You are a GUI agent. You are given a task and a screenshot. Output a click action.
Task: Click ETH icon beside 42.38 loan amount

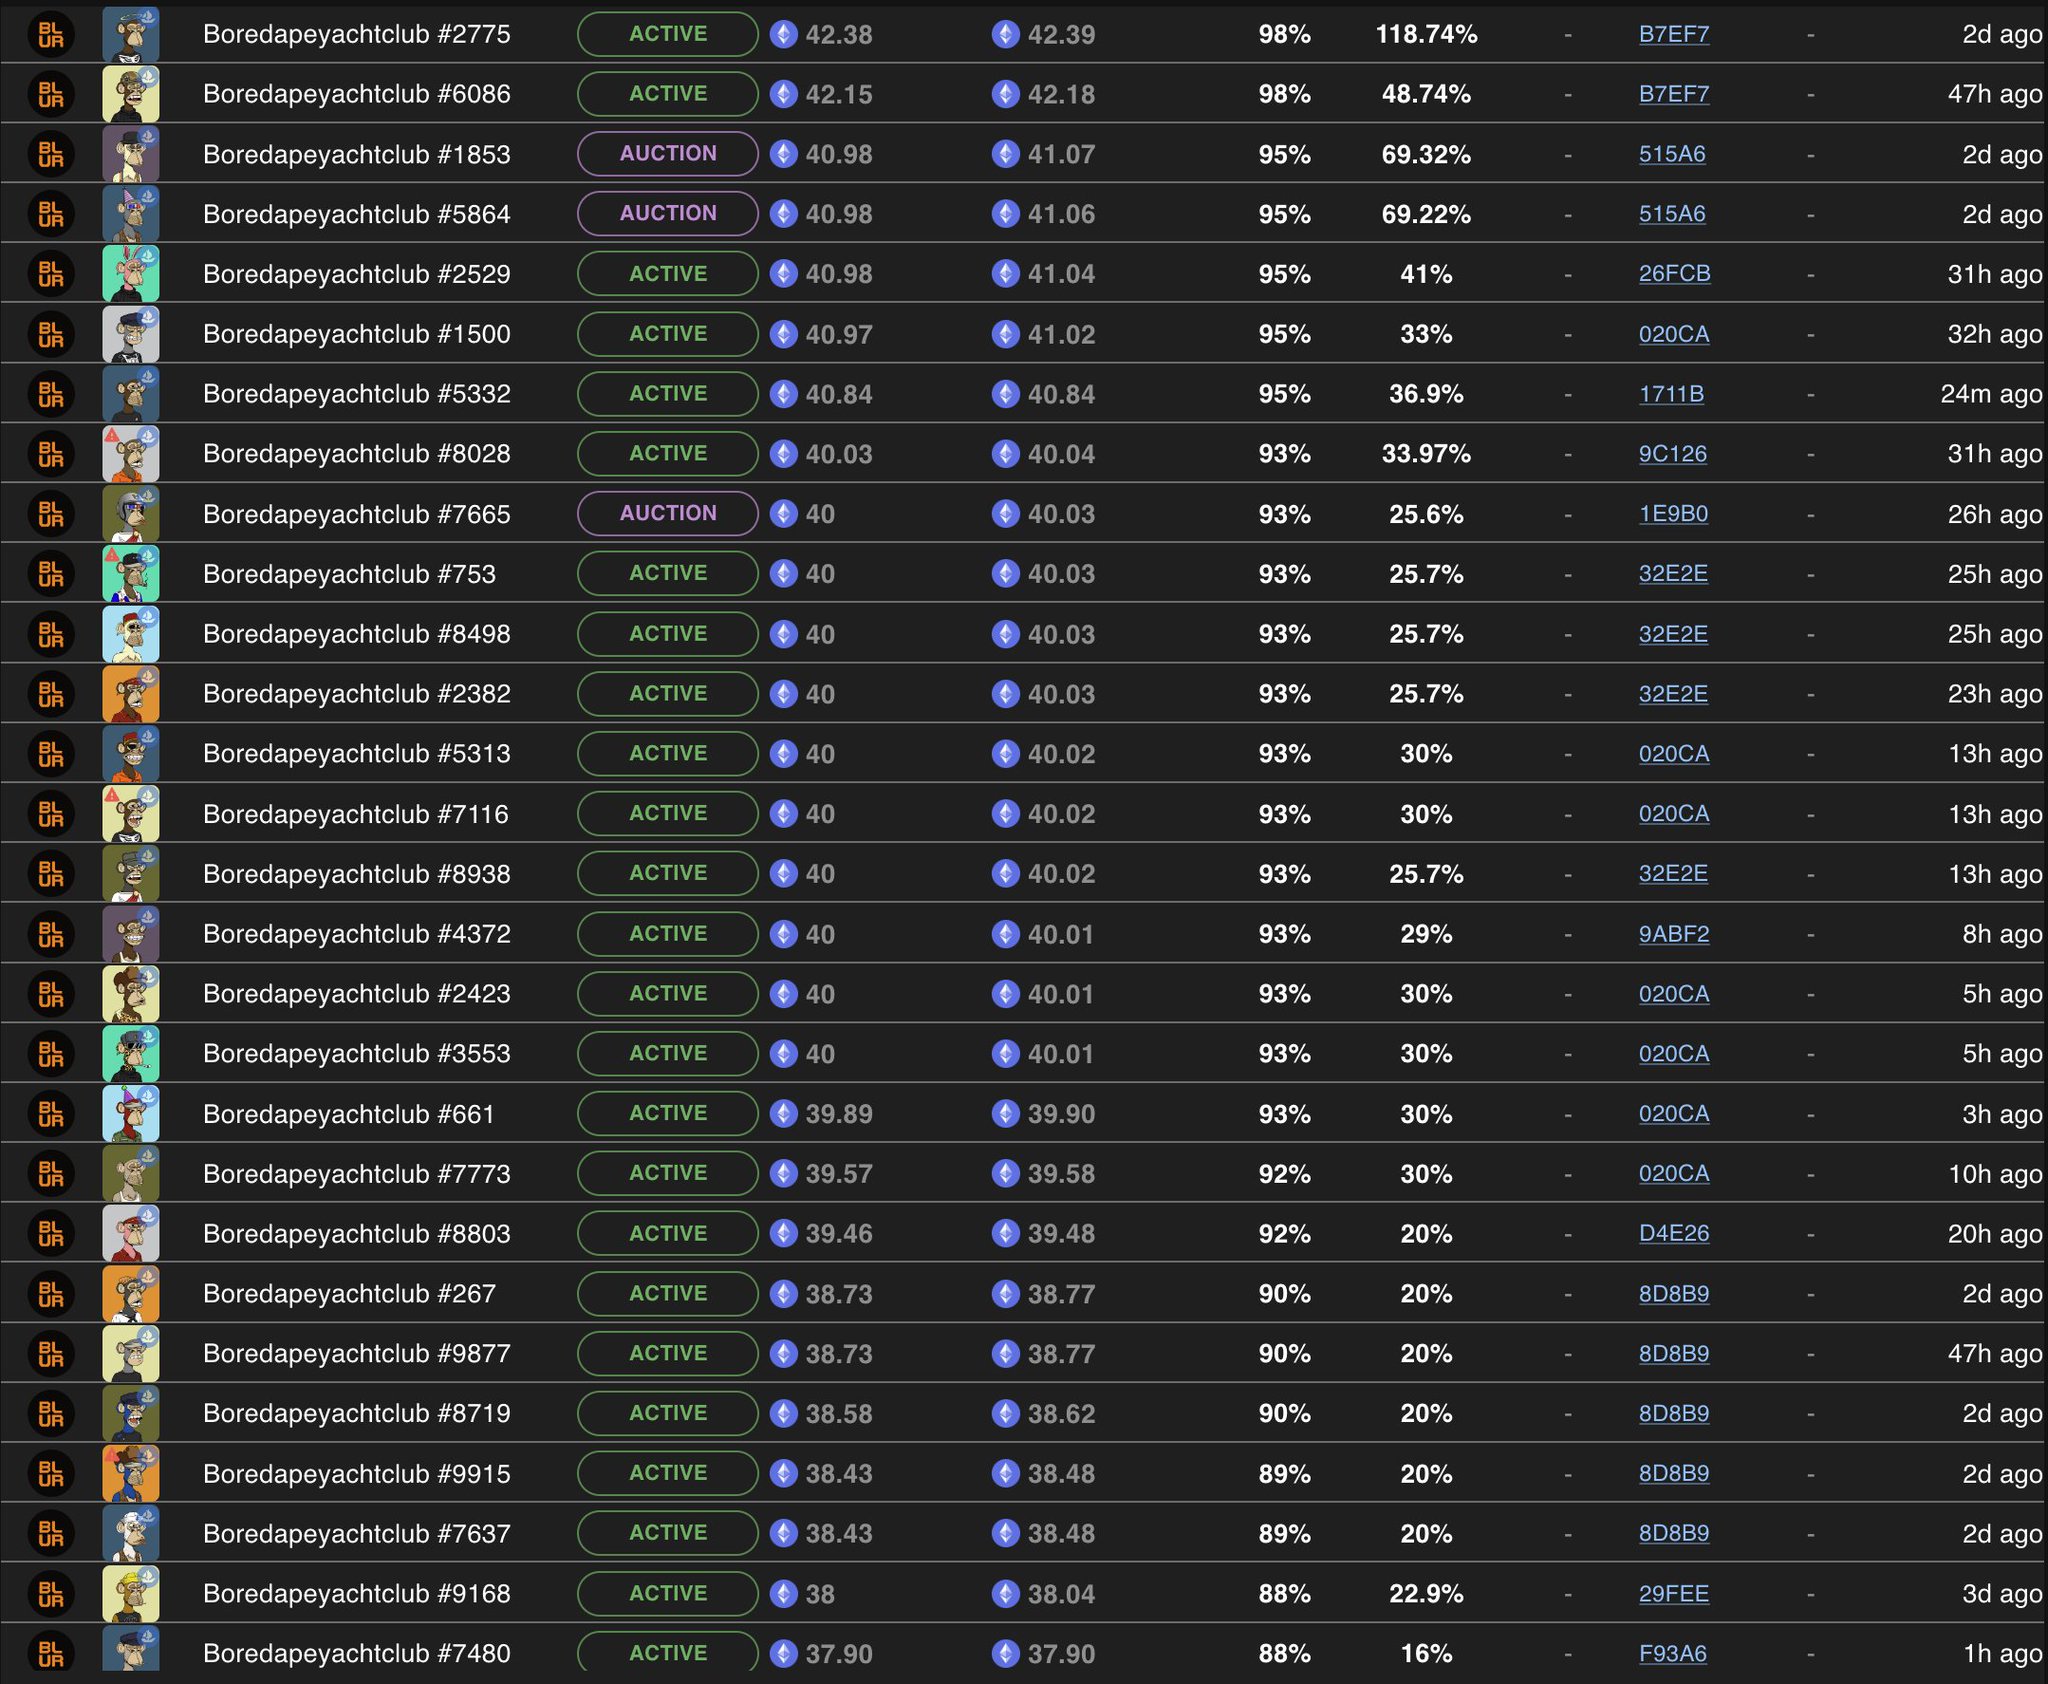click(x=784, y=34)
